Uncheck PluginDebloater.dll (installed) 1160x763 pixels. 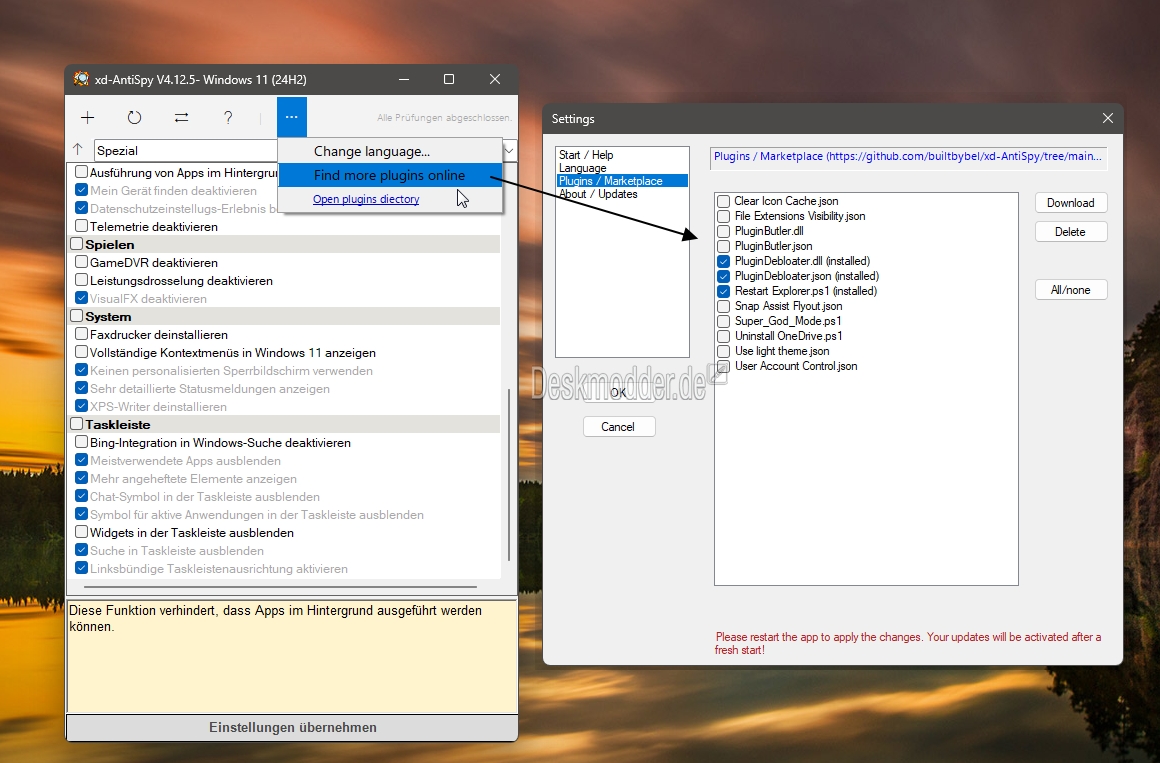click(x=724, y=261)
